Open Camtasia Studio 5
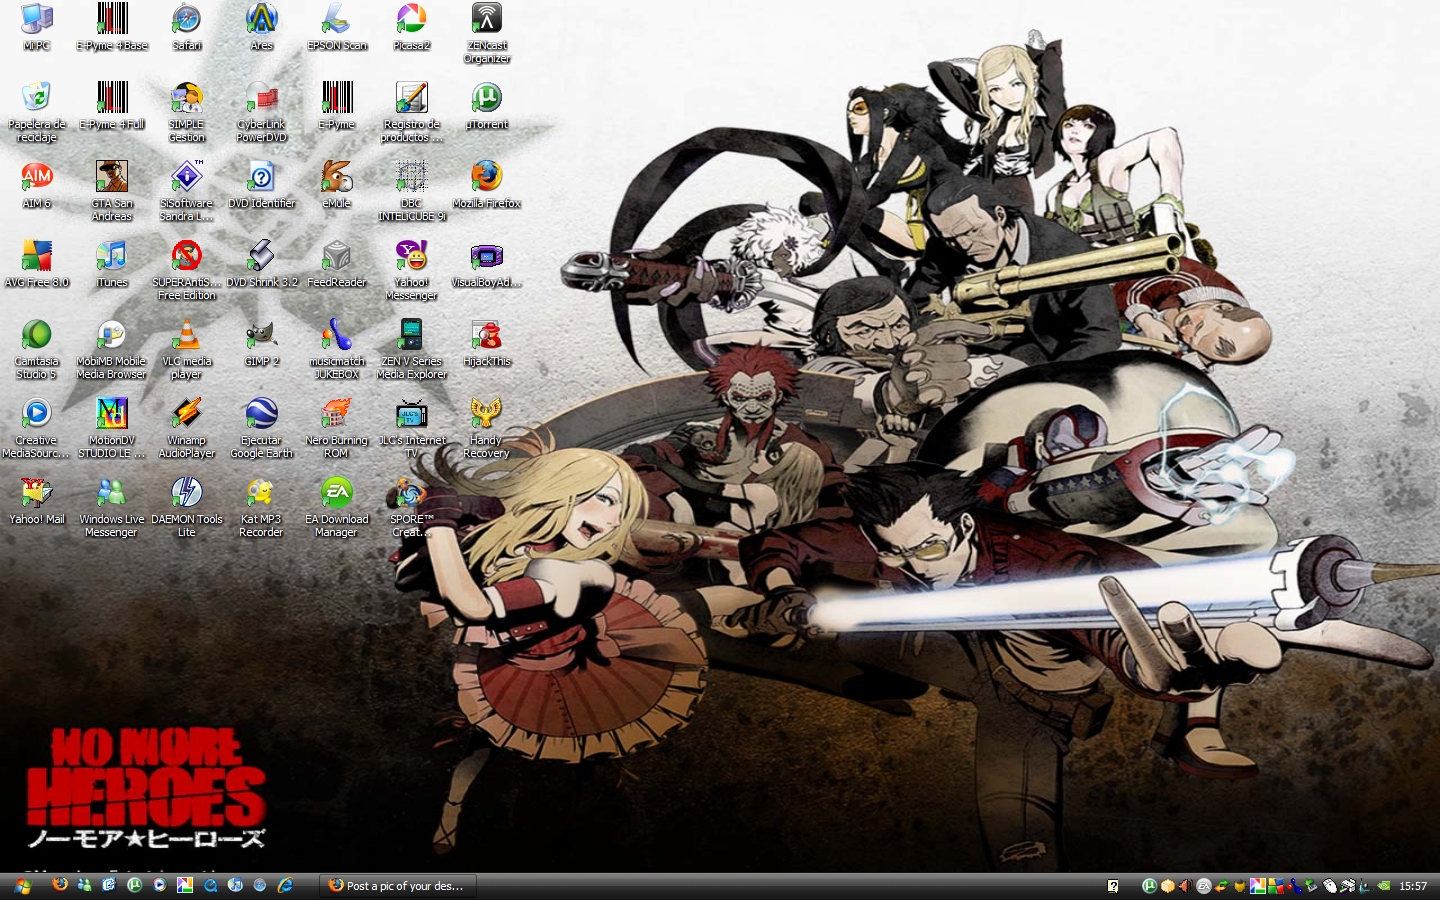 click(x=37, y=349)
